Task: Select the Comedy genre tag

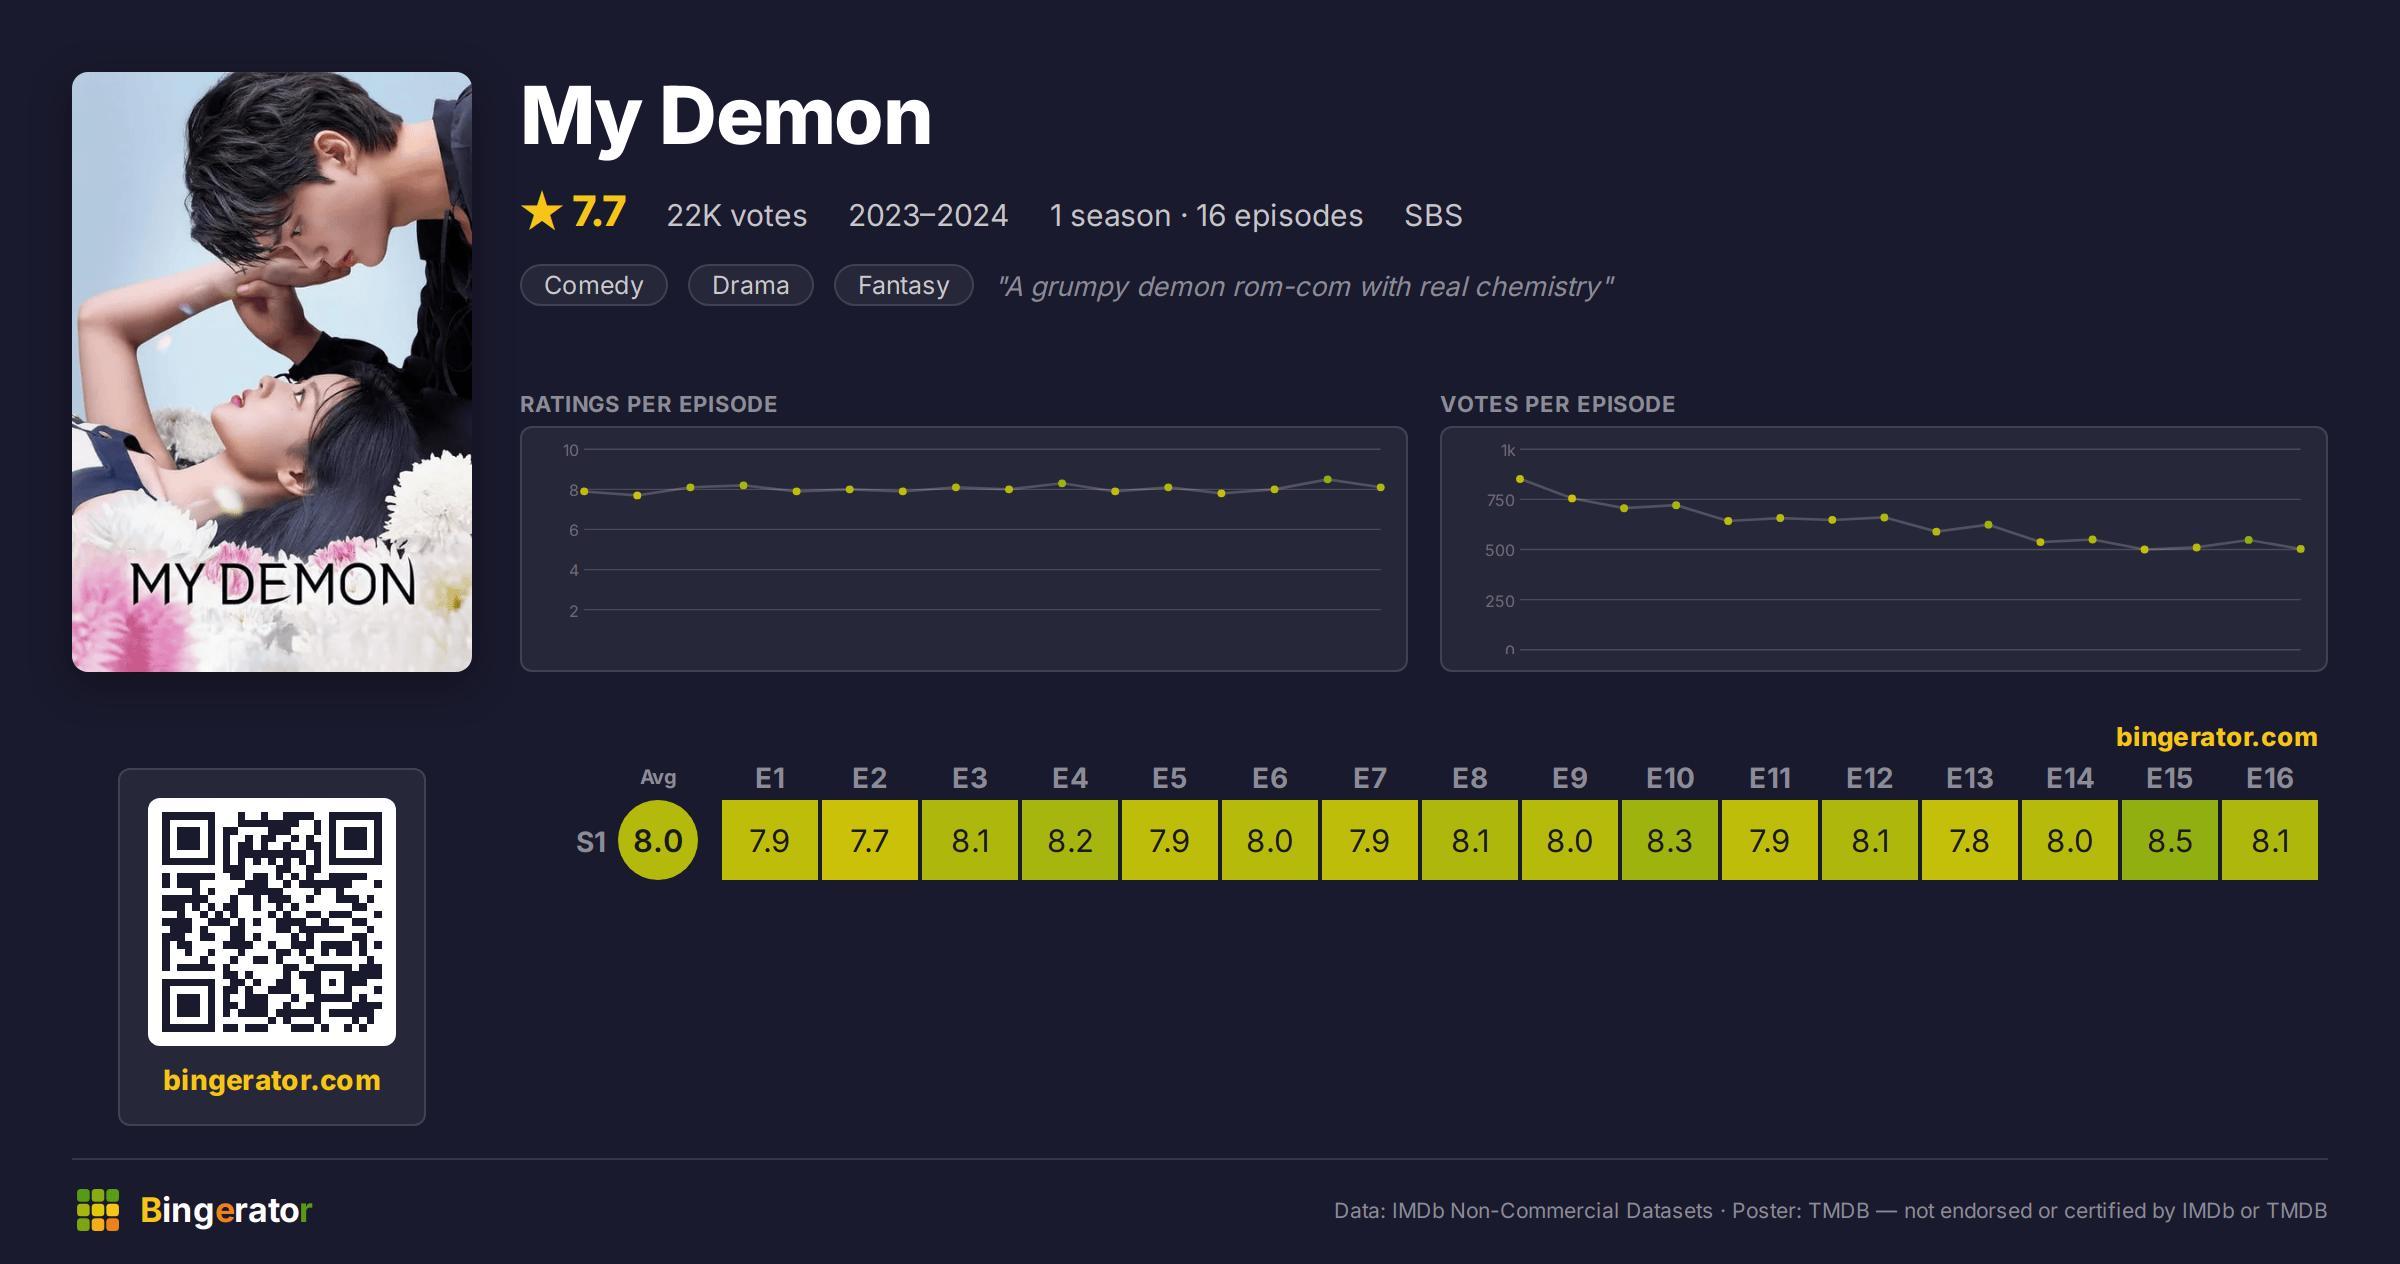Action: 594,285
